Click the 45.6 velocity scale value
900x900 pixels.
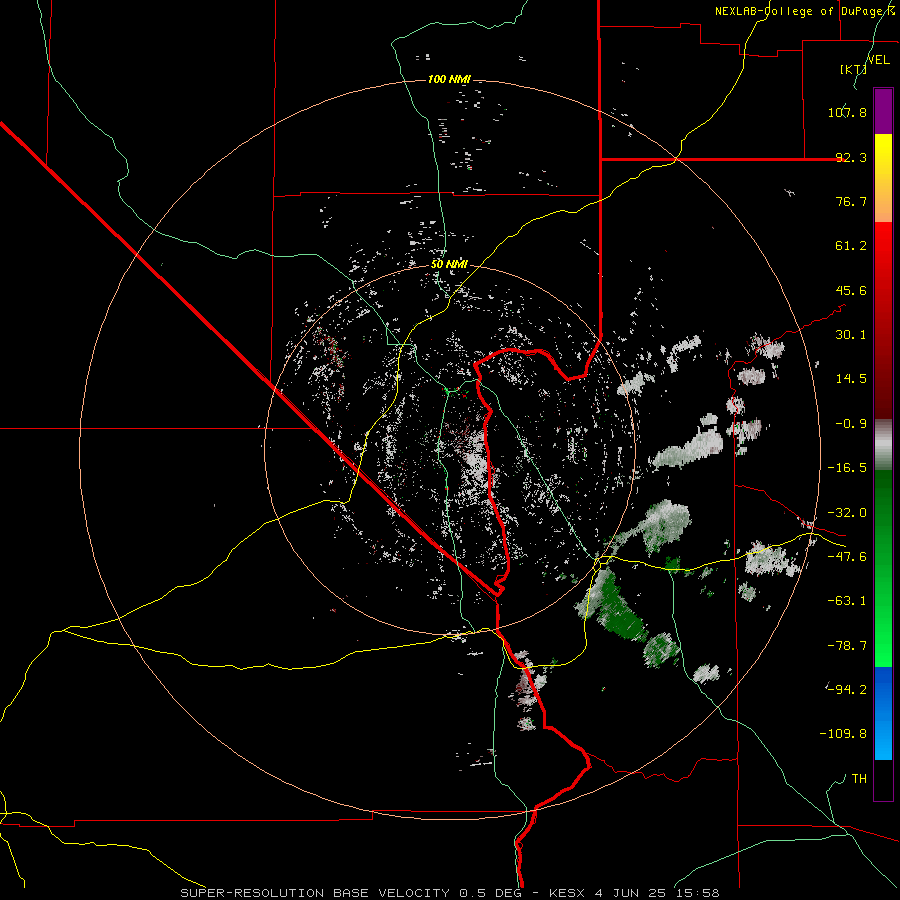coord(851,290)
